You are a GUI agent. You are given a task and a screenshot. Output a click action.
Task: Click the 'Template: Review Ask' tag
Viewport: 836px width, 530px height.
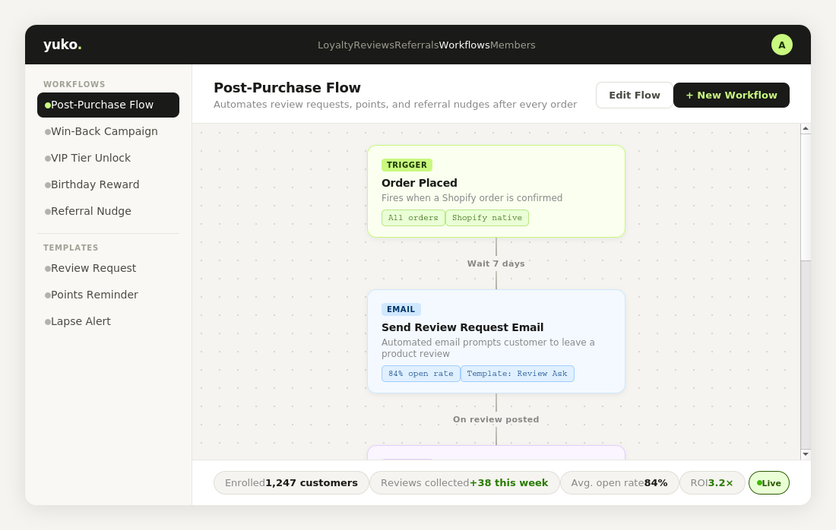[517, 374]
